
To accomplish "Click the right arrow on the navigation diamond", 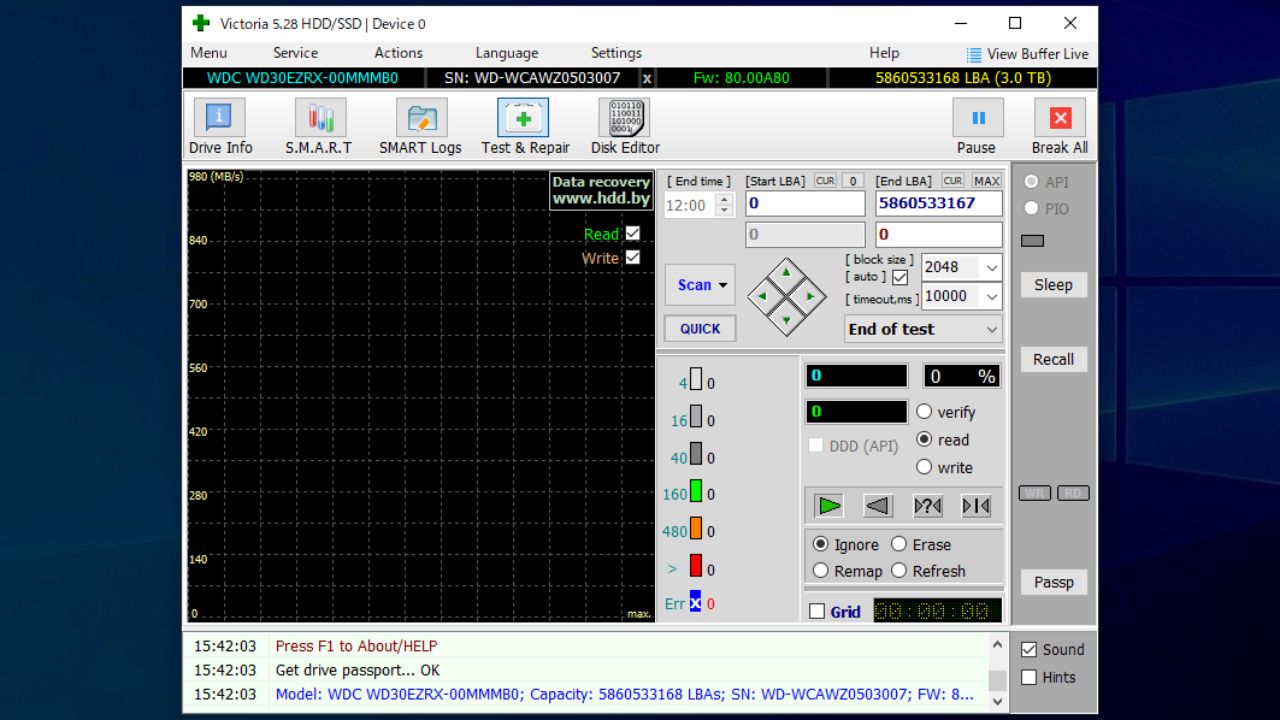I will point(812,296).
